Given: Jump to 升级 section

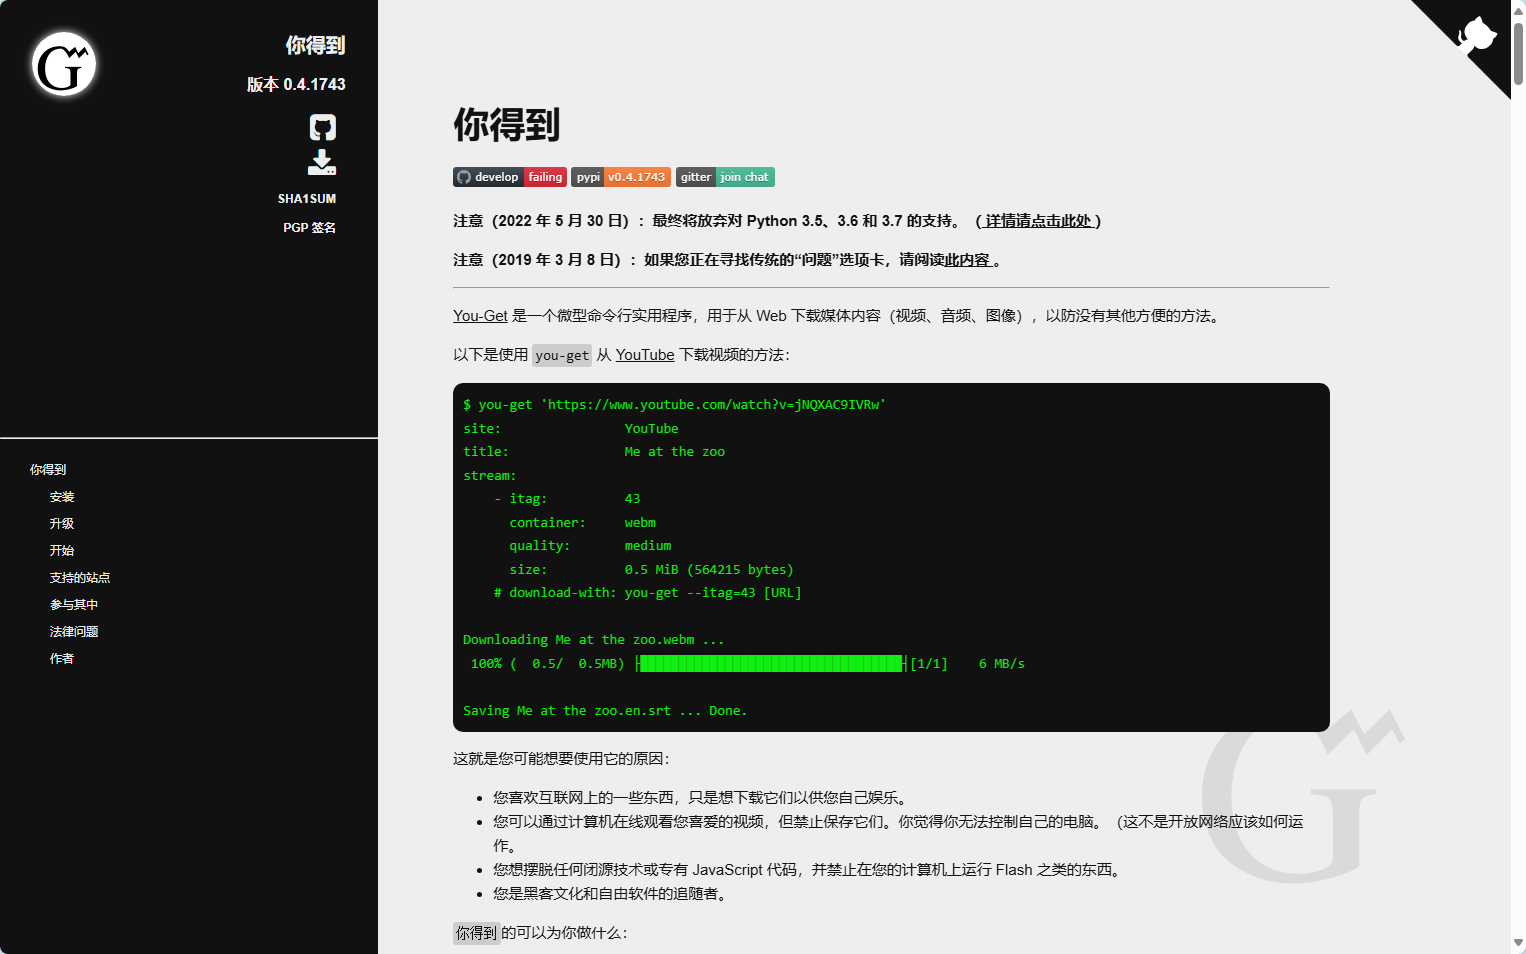Looking at the screenshot, I should pyautogui.click(x=62, y=524).
